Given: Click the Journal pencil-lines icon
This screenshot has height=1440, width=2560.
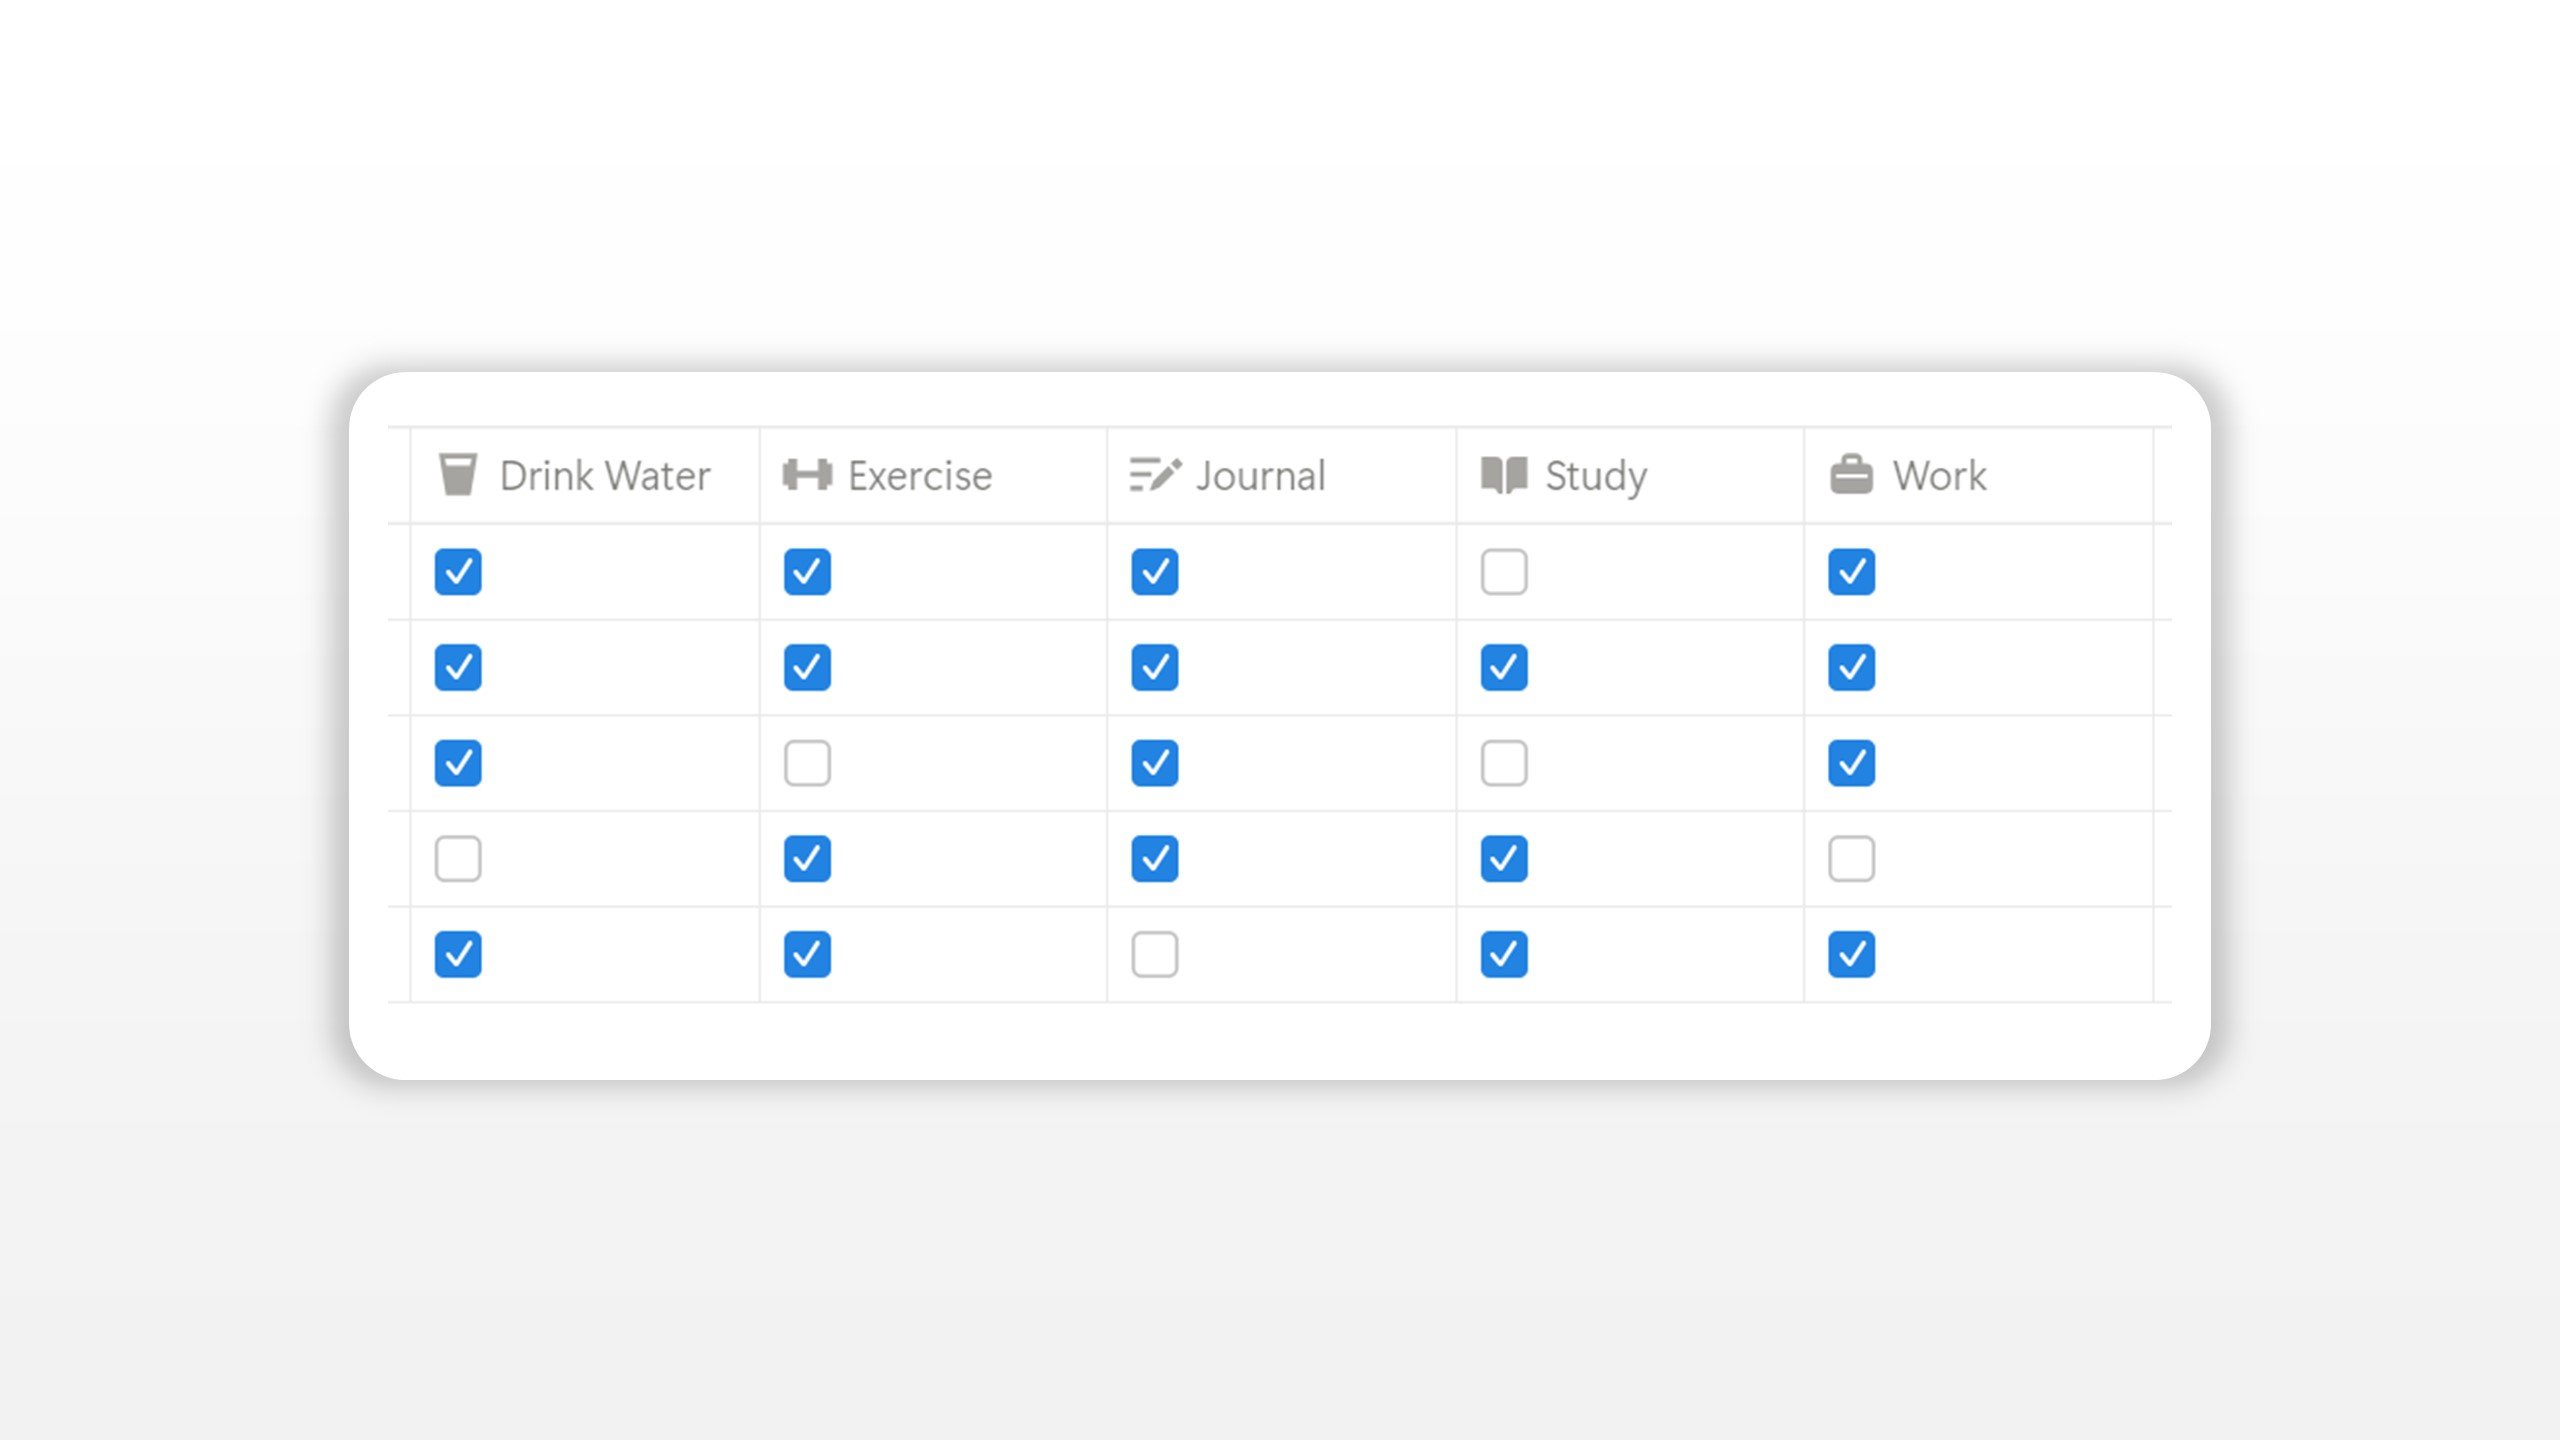Looking at the screenshot, I should coord(1155,475).
